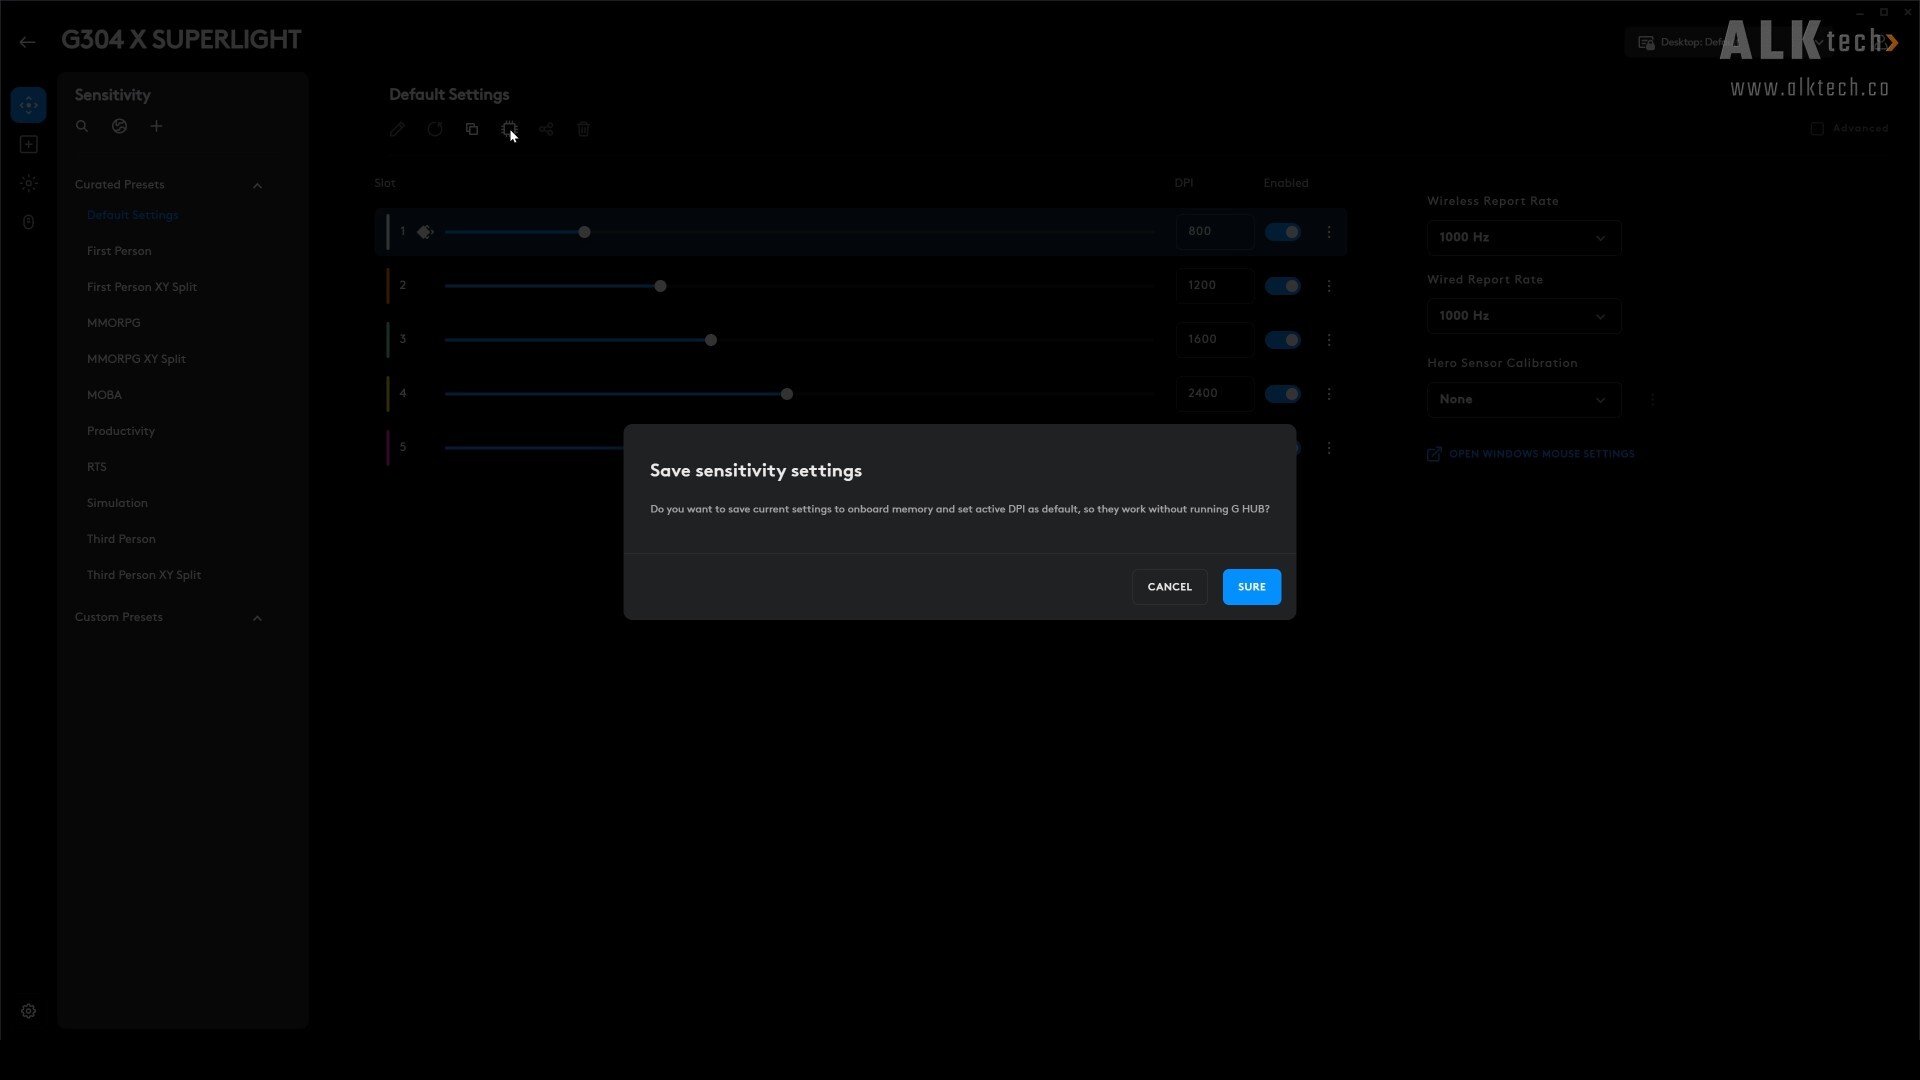This screenshot has width=1920, height=1080.
Task: Add a new preset with the plus icon
Action: (156, 126)
